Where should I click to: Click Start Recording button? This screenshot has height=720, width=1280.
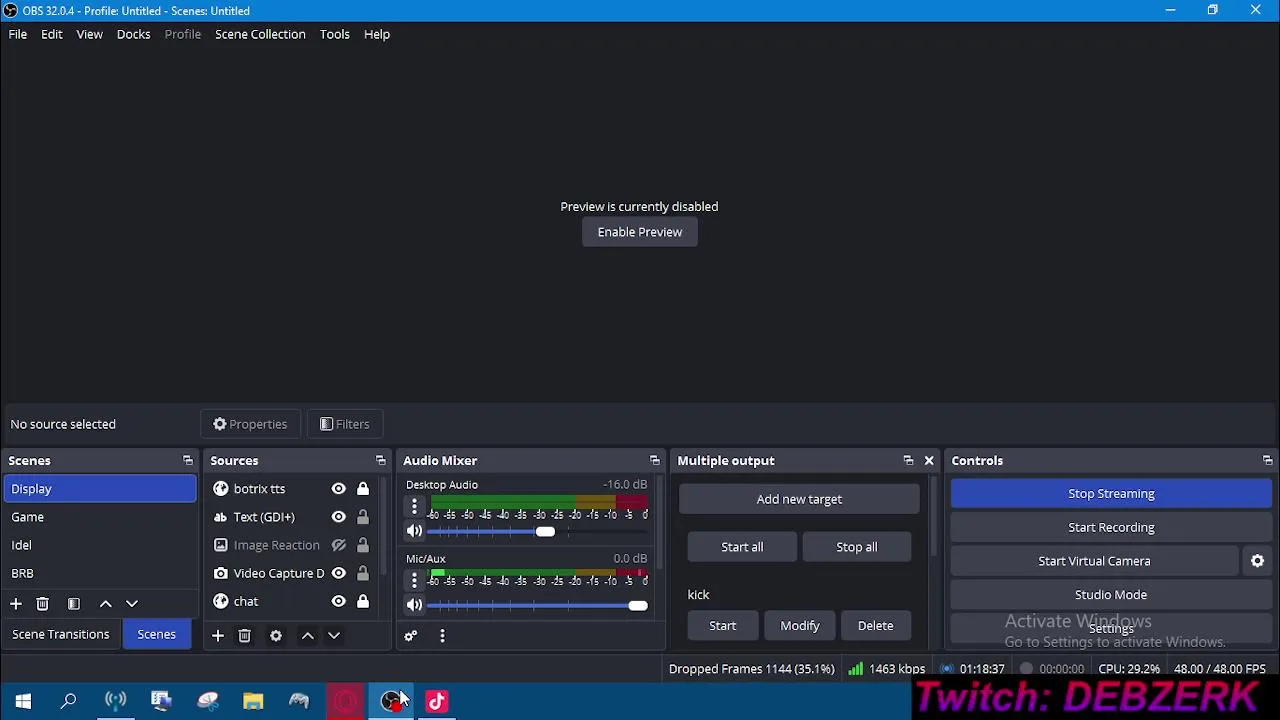click(x=1111, y=527)
